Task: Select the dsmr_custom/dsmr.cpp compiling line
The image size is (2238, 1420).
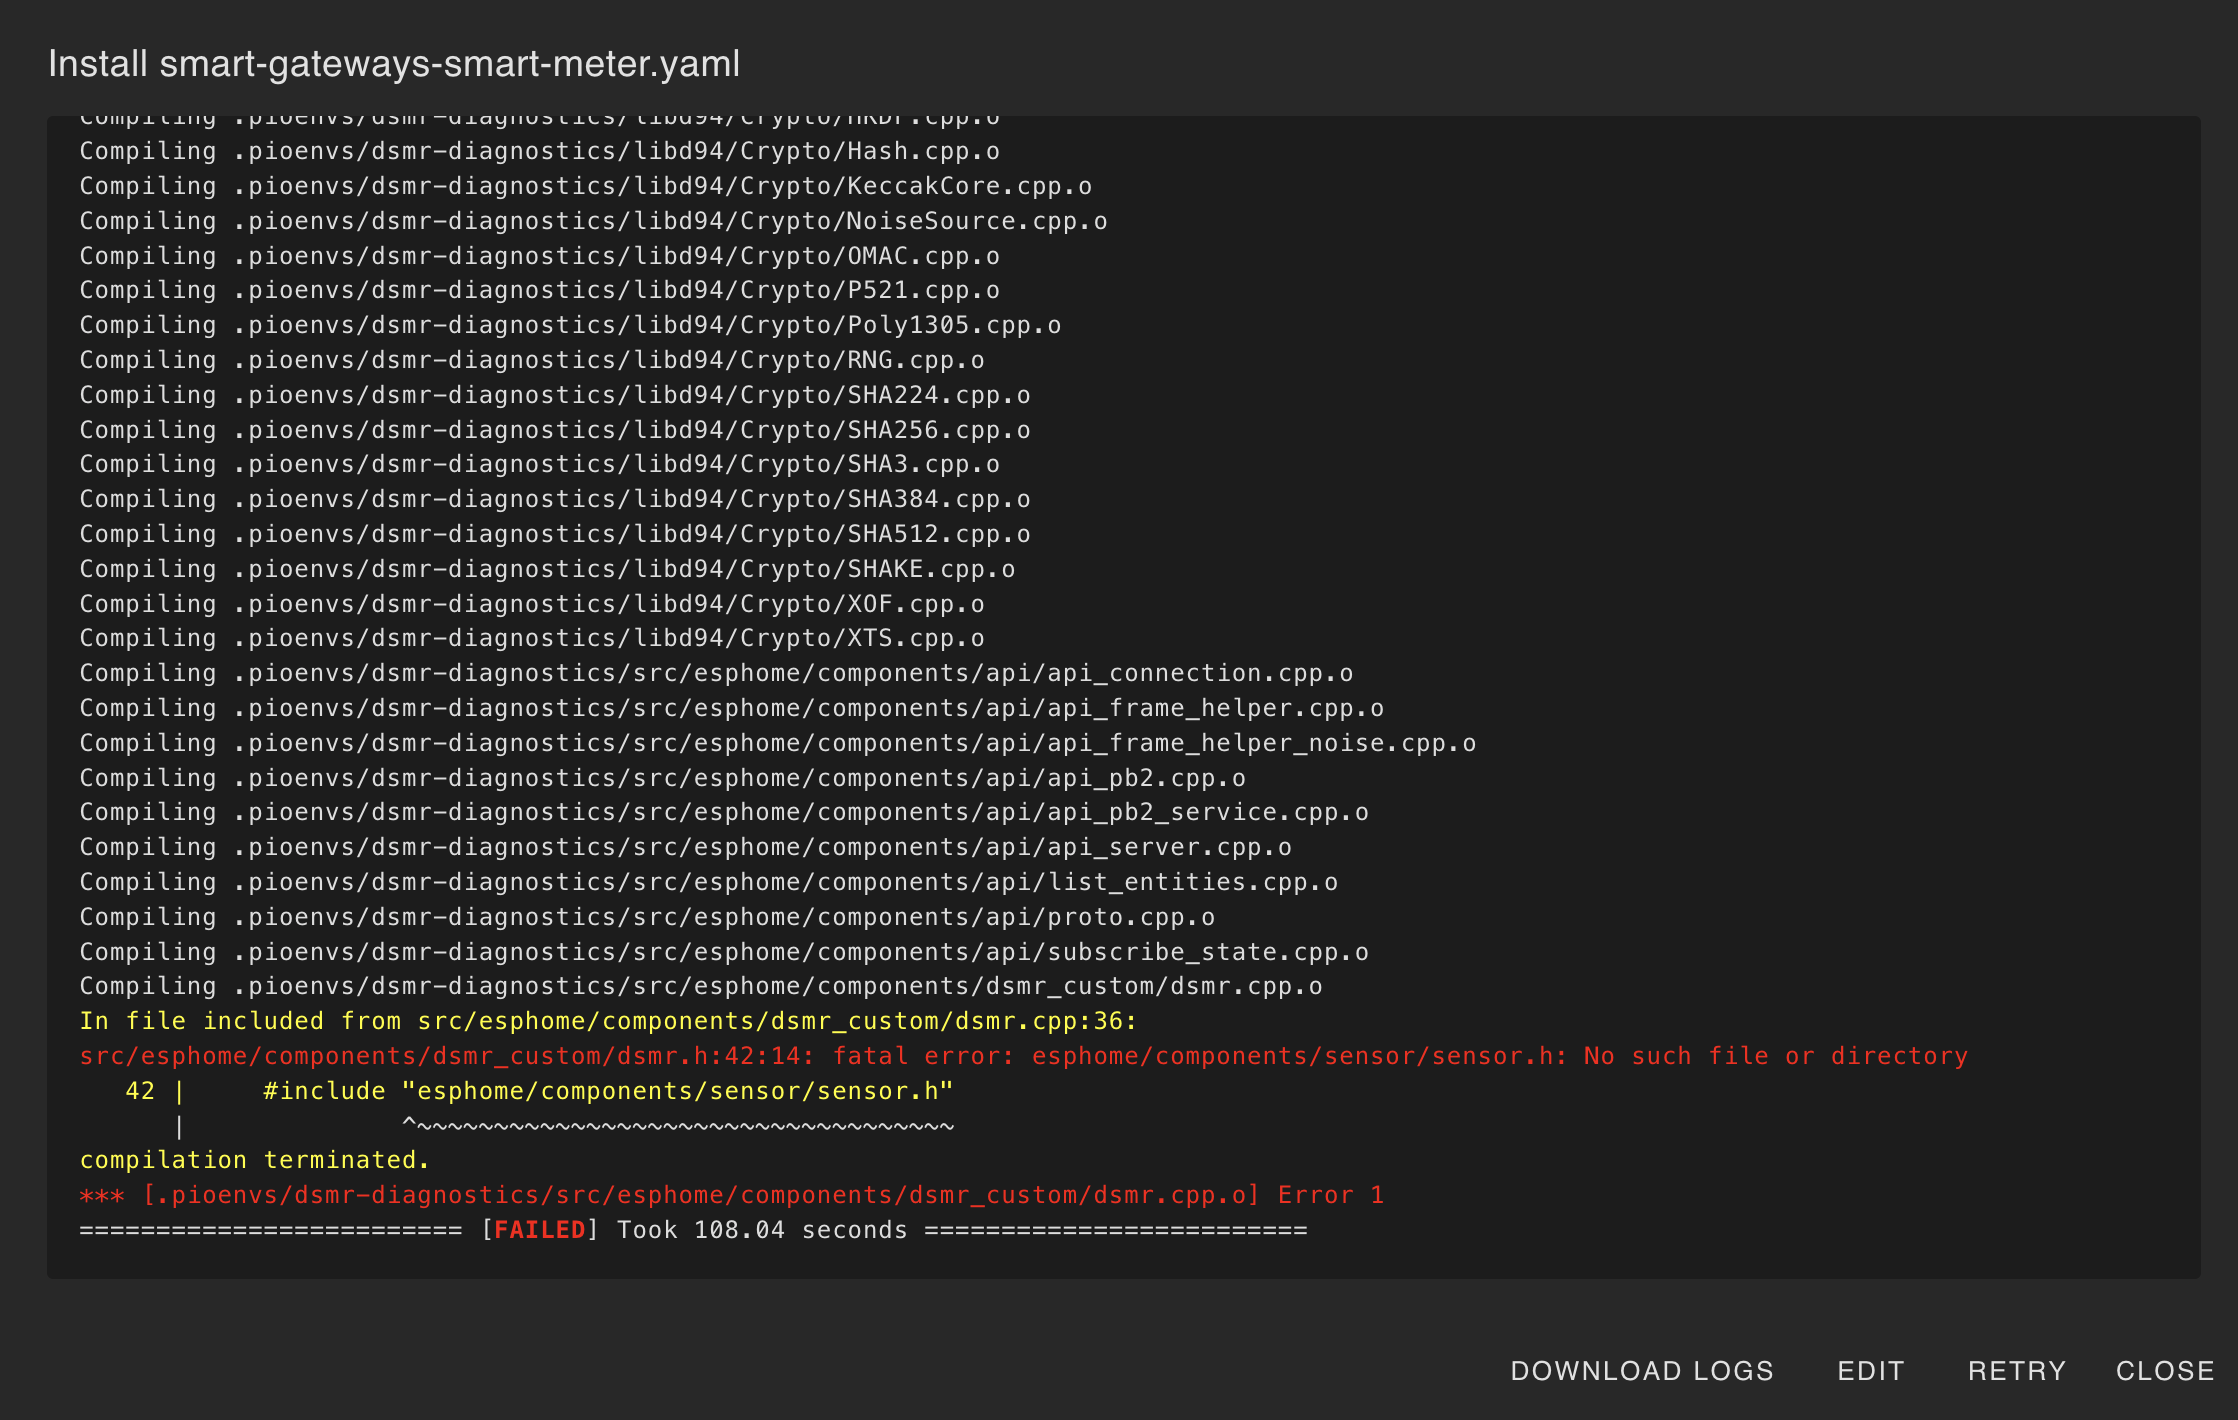Action: coord(699,985)
